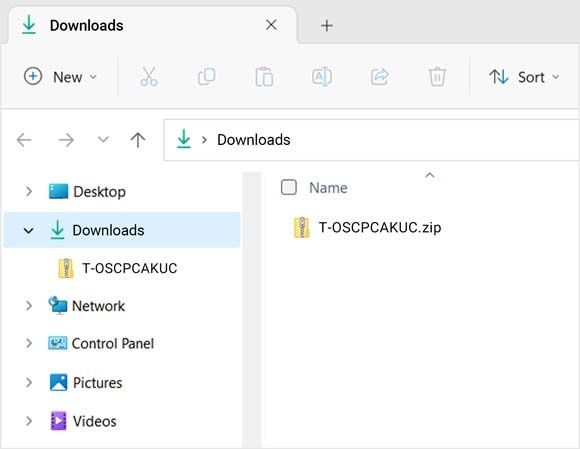
Task: Select T-OSCPCAKUC.zip in file list
Action: coord(367,227)
